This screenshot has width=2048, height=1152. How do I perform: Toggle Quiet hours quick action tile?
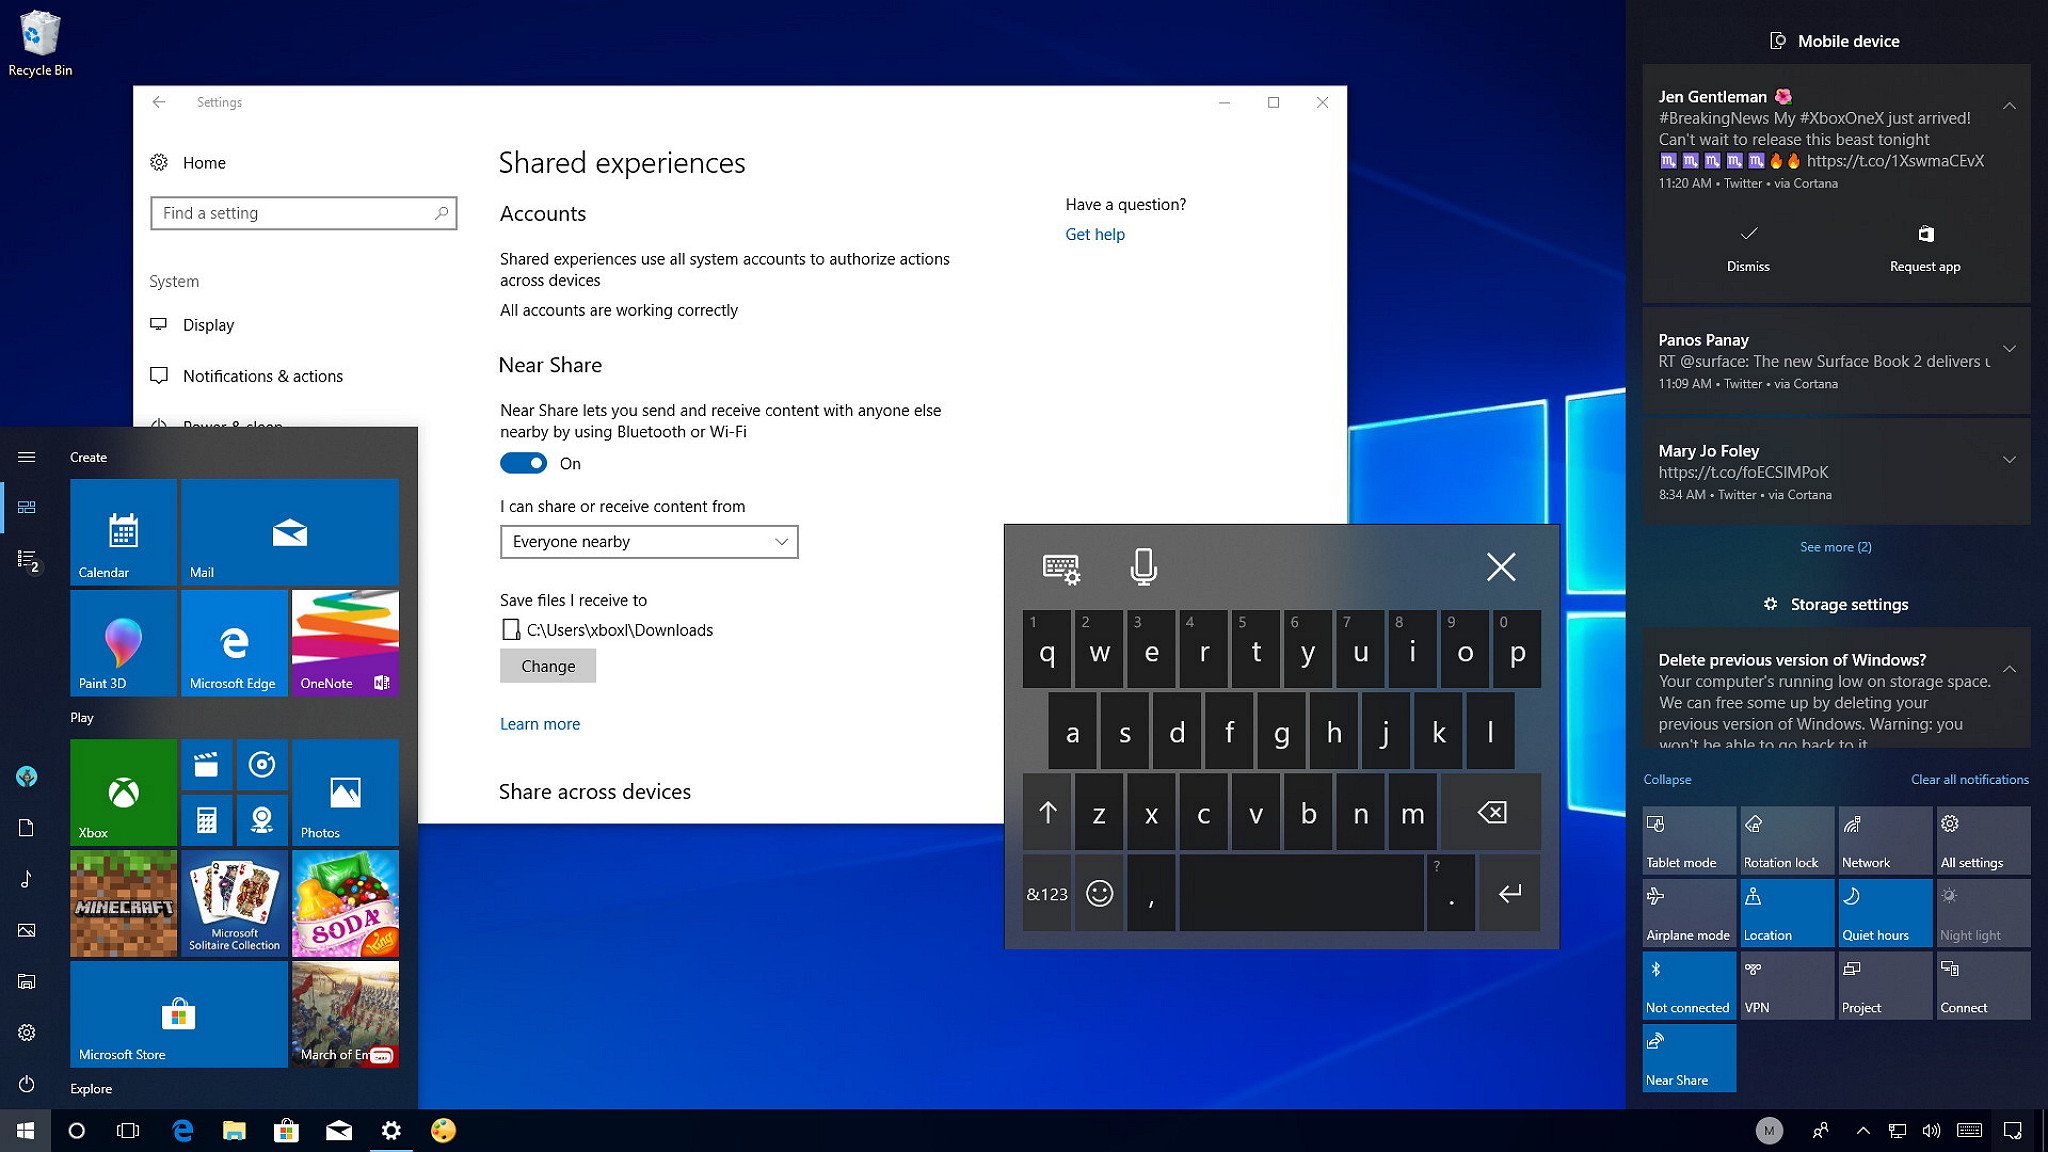(x=1884, y=912)
